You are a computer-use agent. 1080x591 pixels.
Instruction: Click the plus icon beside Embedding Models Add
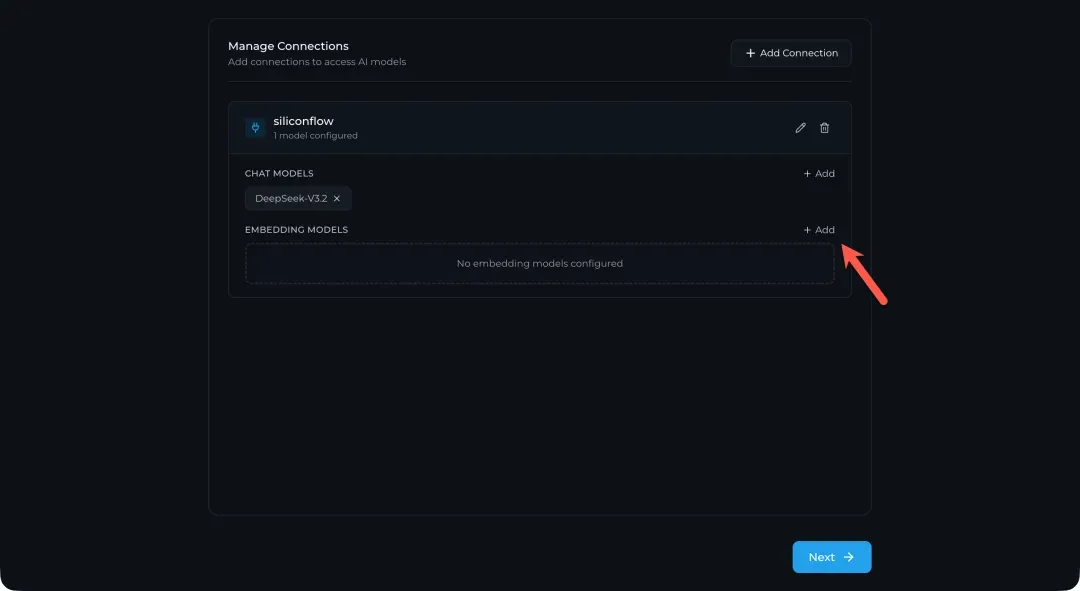tap(808, 230)
